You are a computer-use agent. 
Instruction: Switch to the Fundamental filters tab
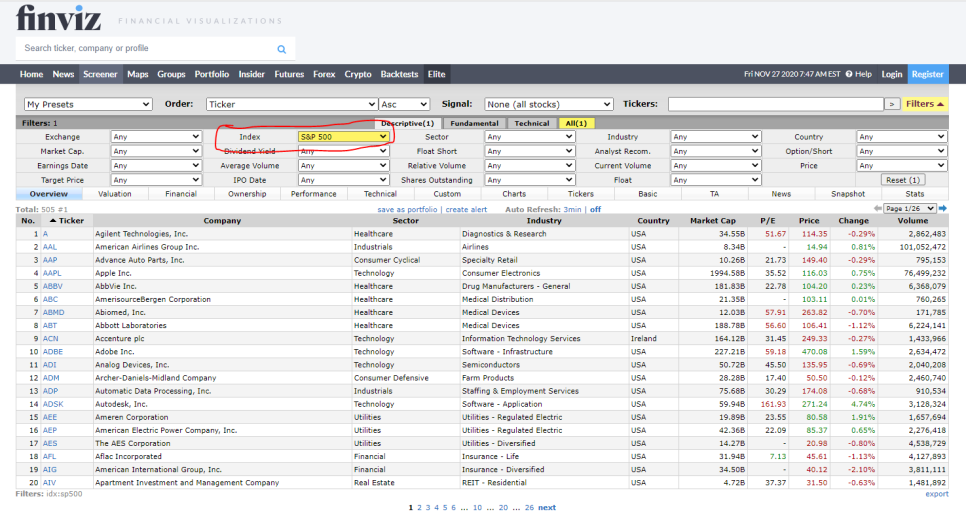(474, 123)
